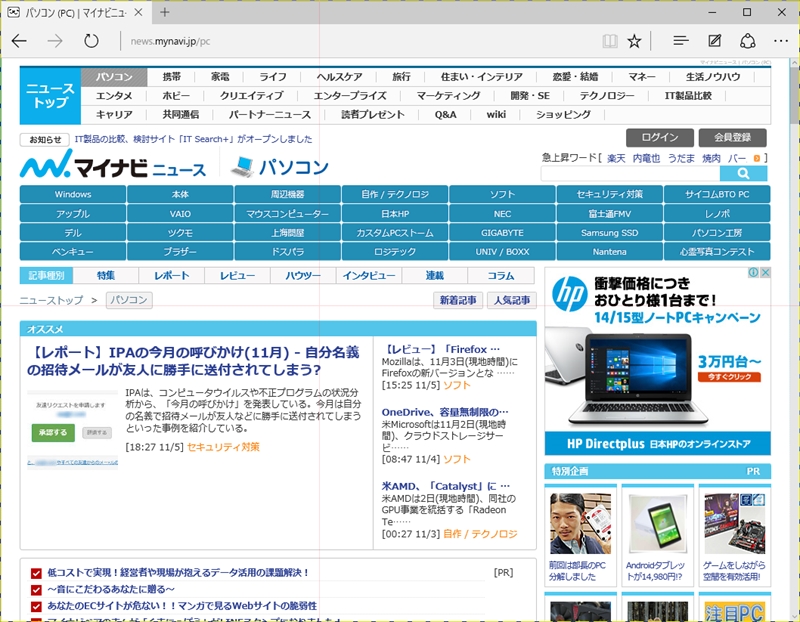Viewport: 800px width, 622px height.
Task: Click the 新着記事 button
Action: point(458,300)
